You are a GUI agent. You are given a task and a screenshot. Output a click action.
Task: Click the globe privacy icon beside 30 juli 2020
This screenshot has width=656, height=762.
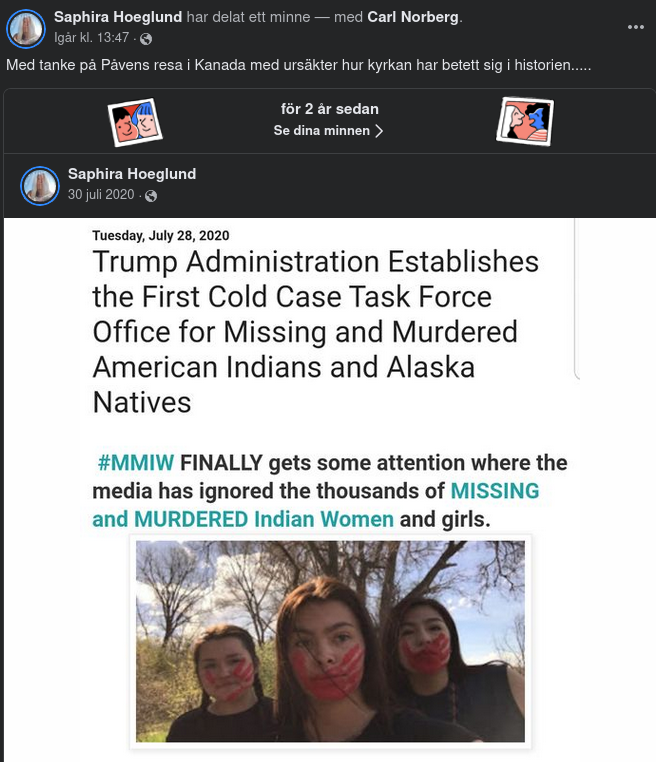[x=151, y=196]
